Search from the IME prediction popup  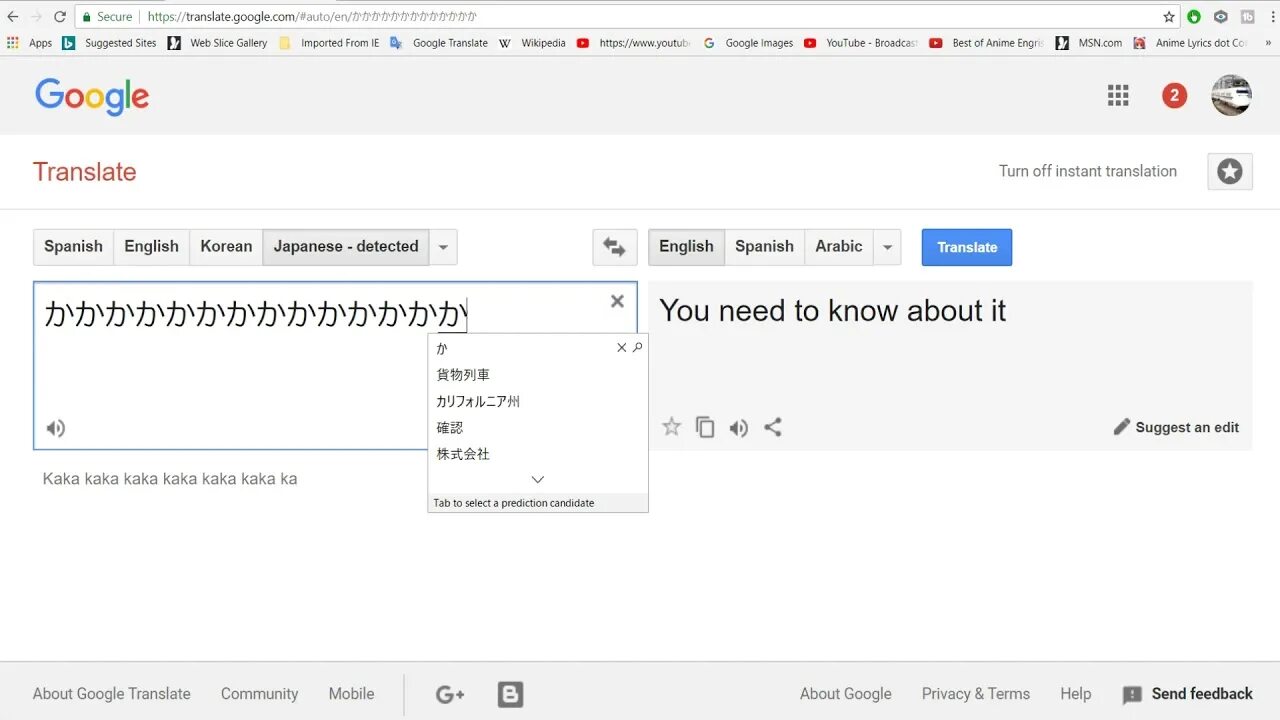pos(637,348)
